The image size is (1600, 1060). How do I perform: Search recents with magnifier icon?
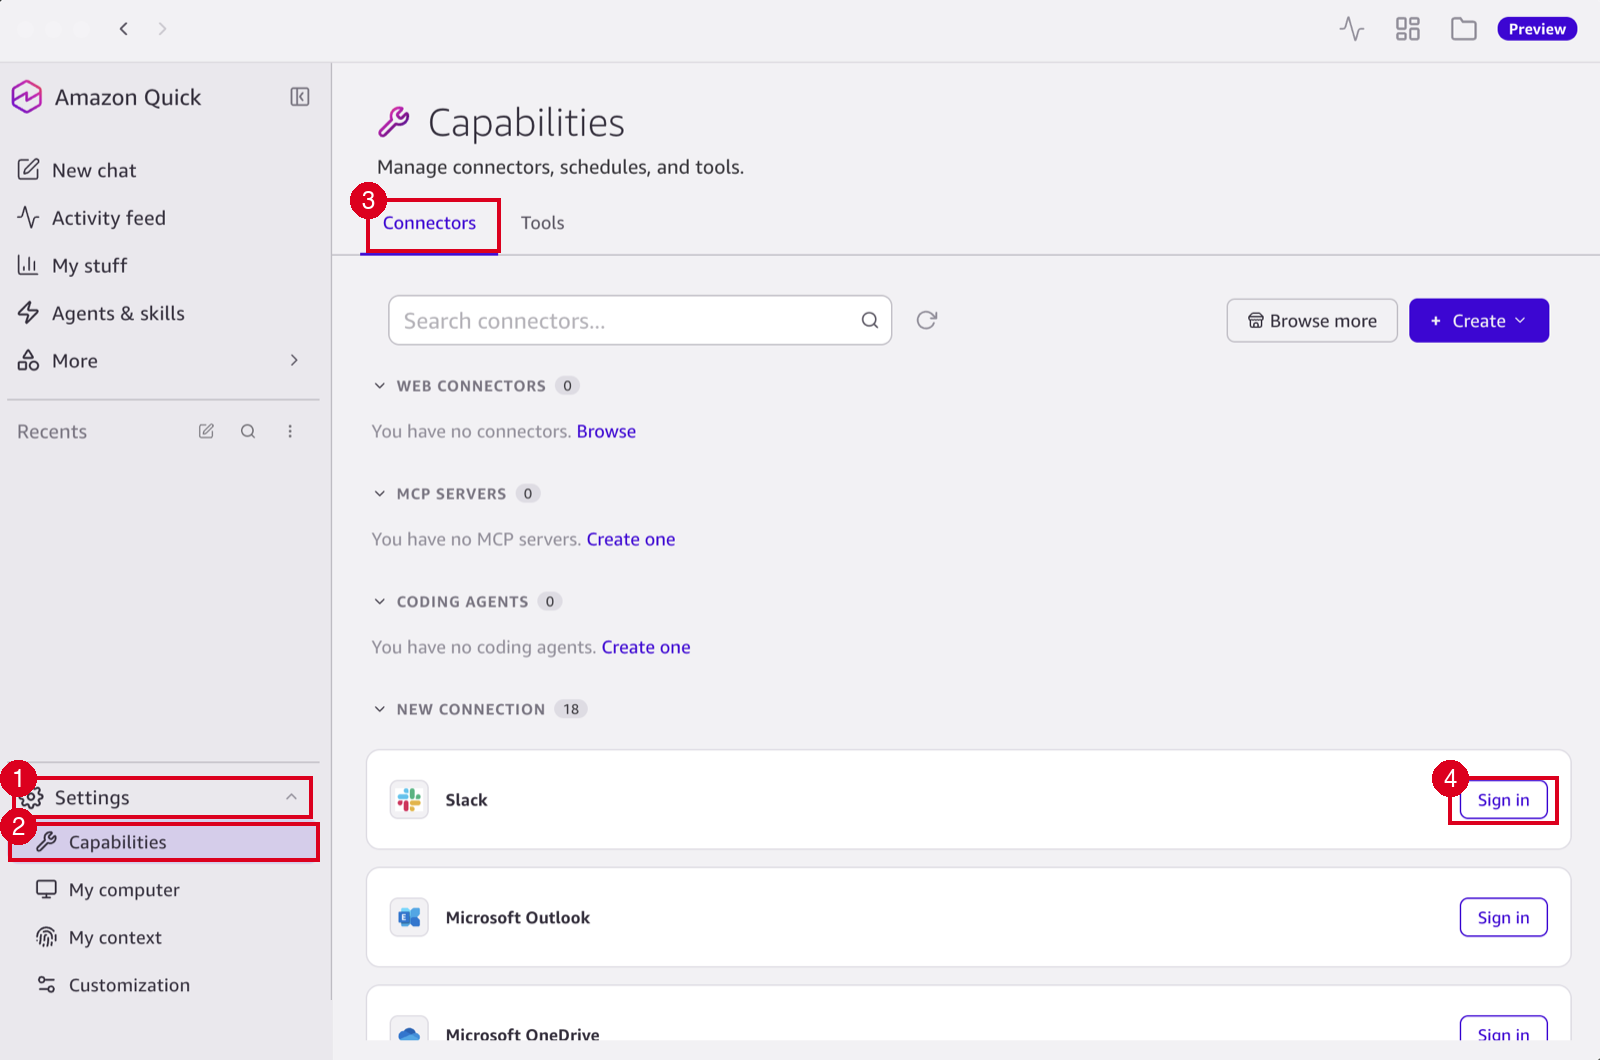tap(248, 431)
